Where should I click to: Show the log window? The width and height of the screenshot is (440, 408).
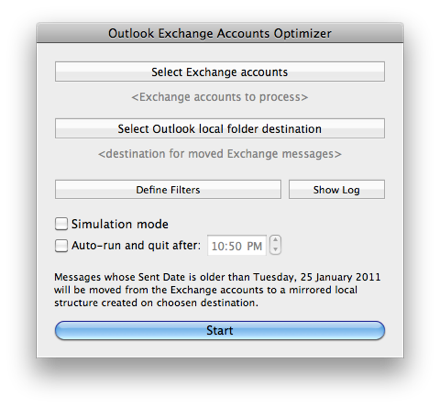[337, 190]
